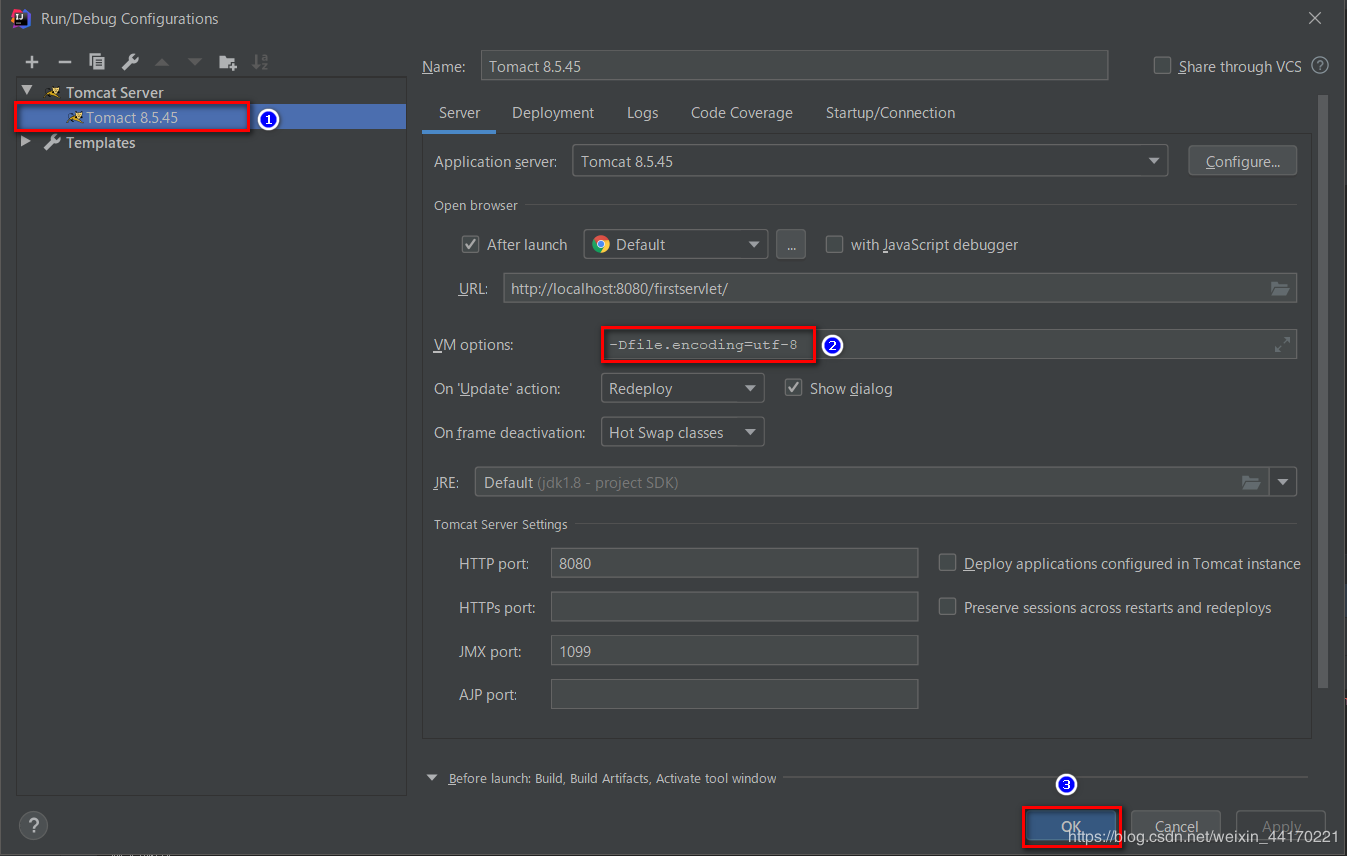
Task: Remove the configuration with minus icon
Action: [x=64, y=62]
